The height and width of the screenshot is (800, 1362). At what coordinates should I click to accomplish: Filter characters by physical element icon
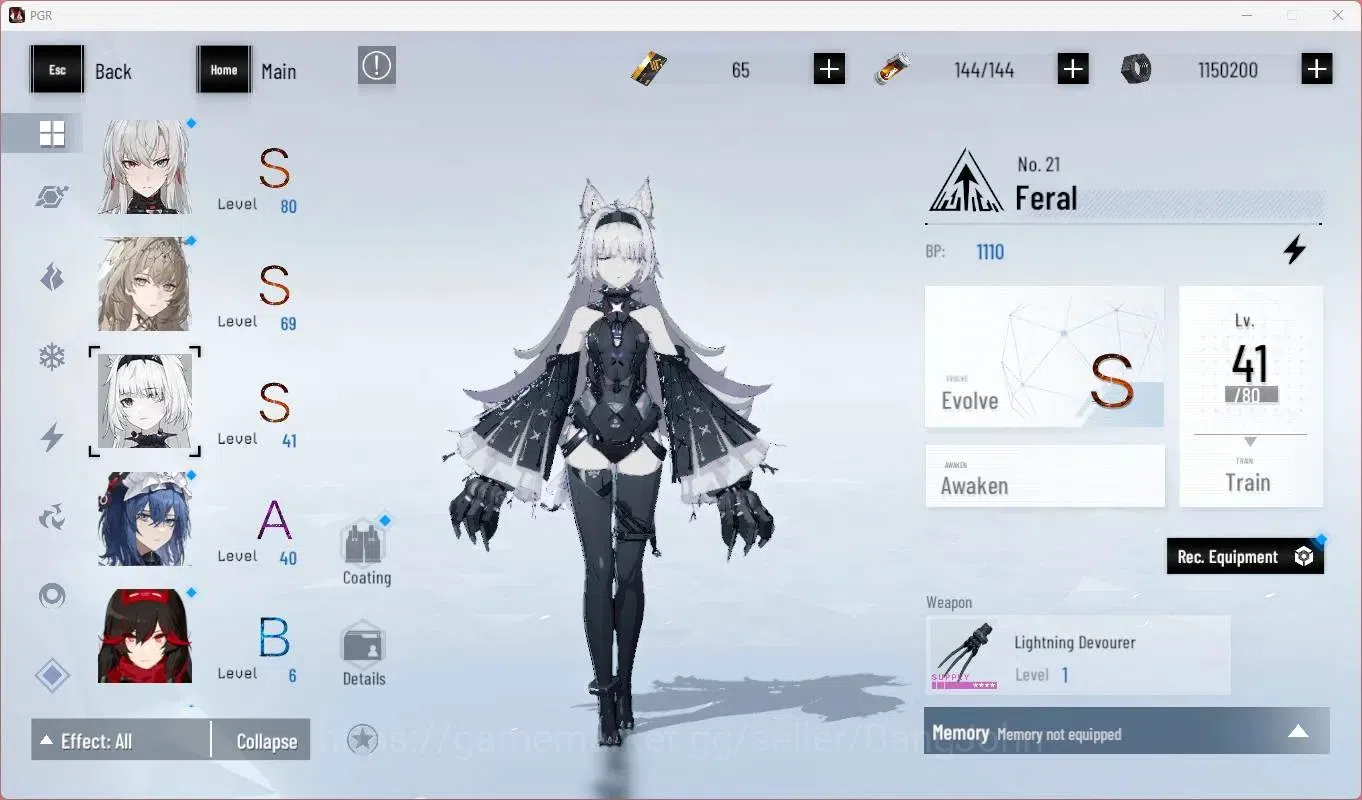tap(52, 197)
